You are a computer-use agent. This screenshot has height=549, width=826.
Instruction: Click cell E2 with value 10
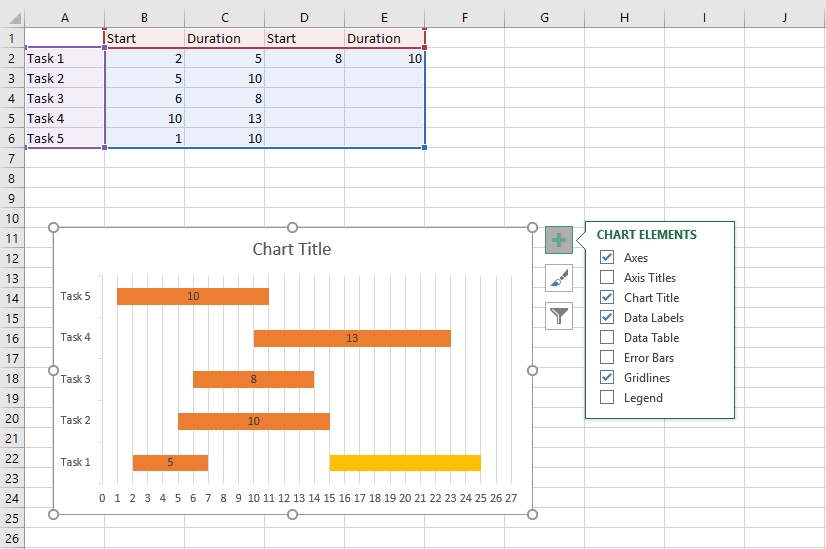coord(385,58)
